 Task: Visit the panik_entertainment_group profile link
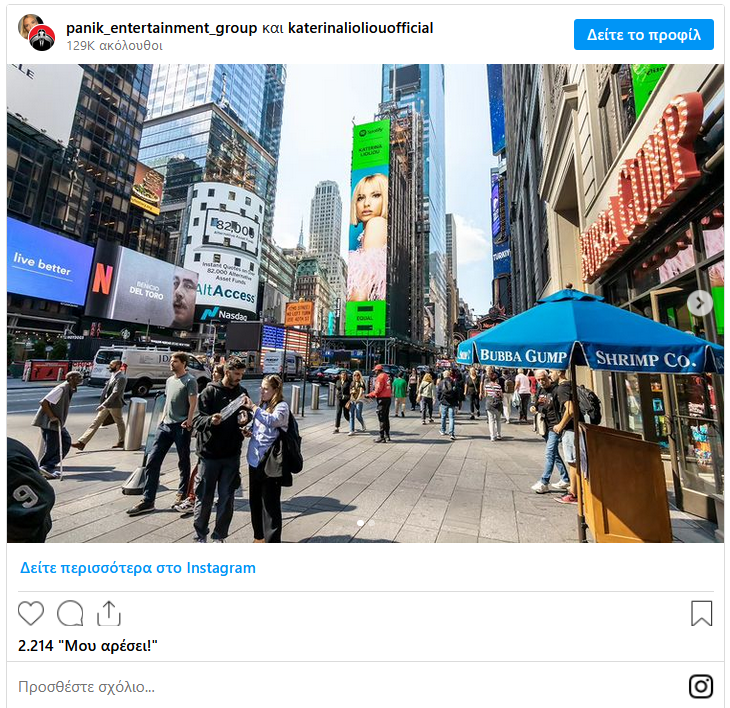click(x=162, y=28)
